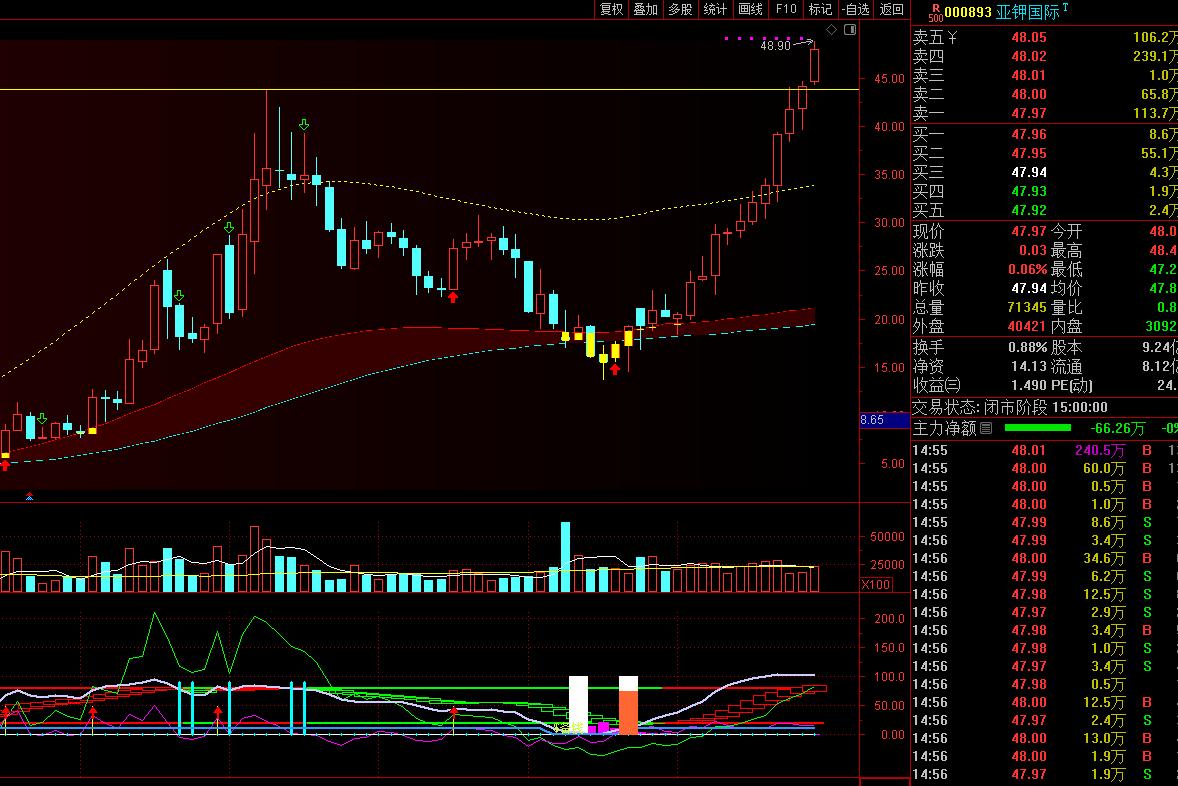Click the 200.0 indicator axis label
The height and width of the screenshot is (786, 1178).
[890, 619]
